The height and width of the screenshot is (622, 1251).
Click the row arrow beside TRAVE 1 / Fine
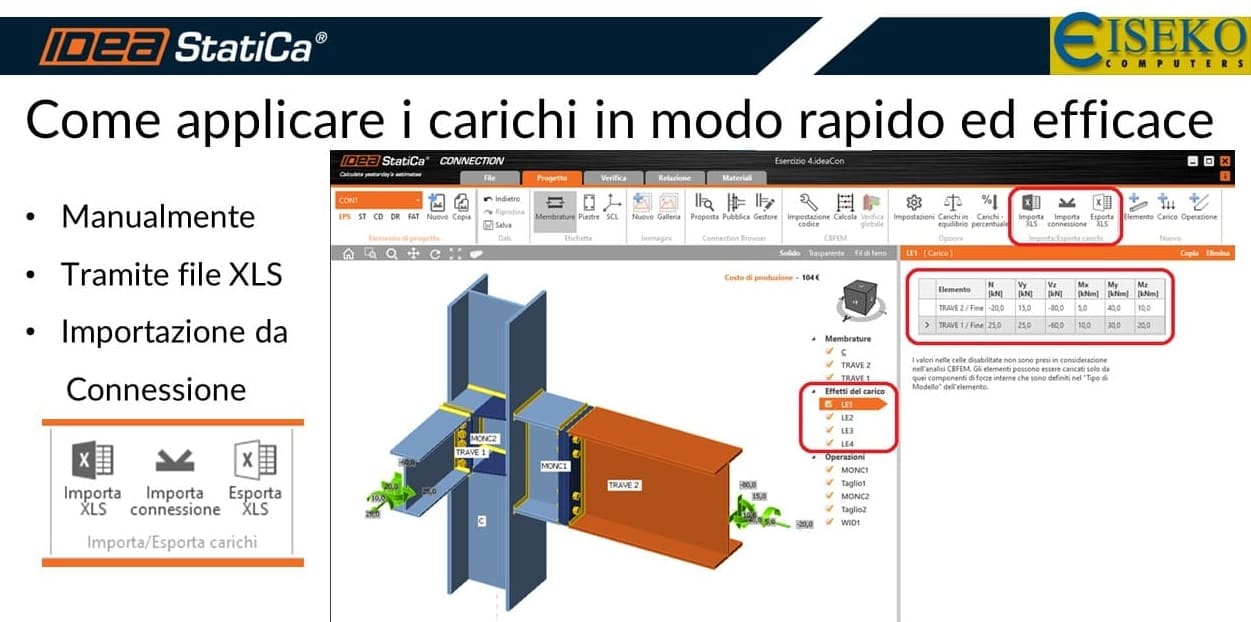point(926,325)
